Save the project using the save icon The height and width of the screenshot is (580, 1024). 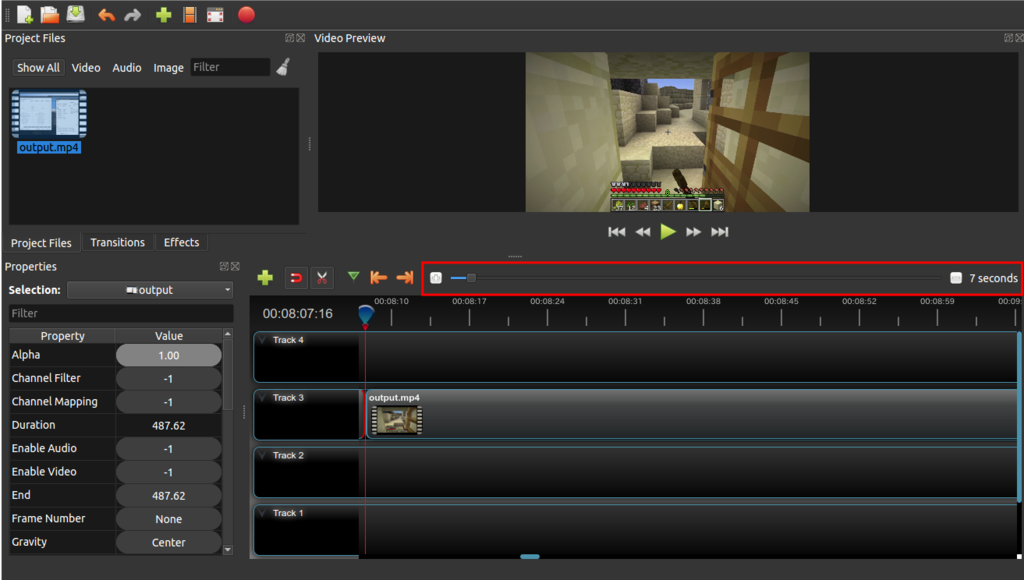tap(76, 14)
